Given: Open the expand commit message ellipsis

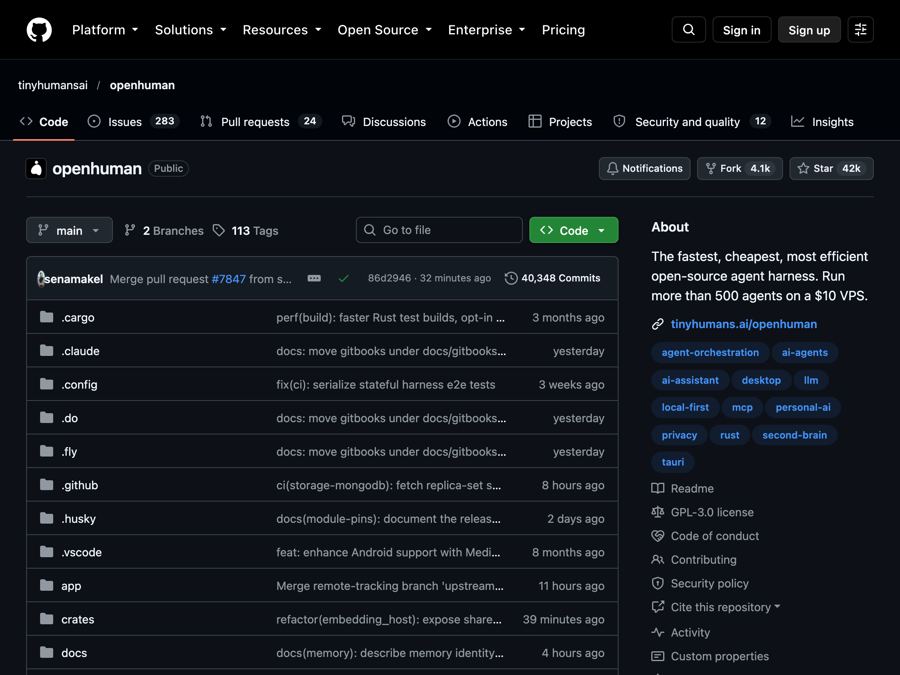Looking at the screenshot, I should (314, 278).
